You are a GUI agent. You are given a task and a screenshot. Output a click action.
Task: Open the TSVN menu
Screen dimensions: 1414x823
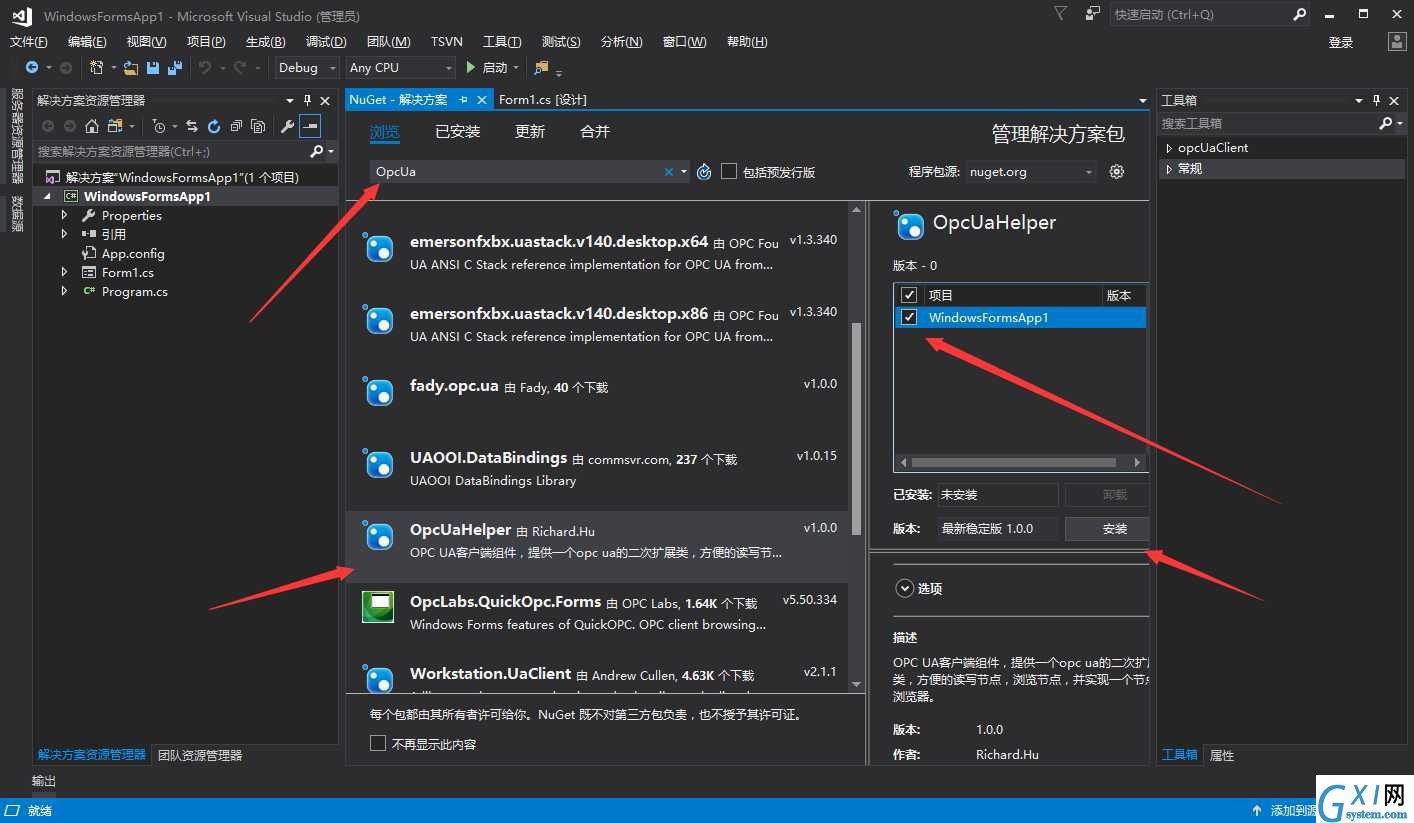pyautogui.click(x=447, y=41)
